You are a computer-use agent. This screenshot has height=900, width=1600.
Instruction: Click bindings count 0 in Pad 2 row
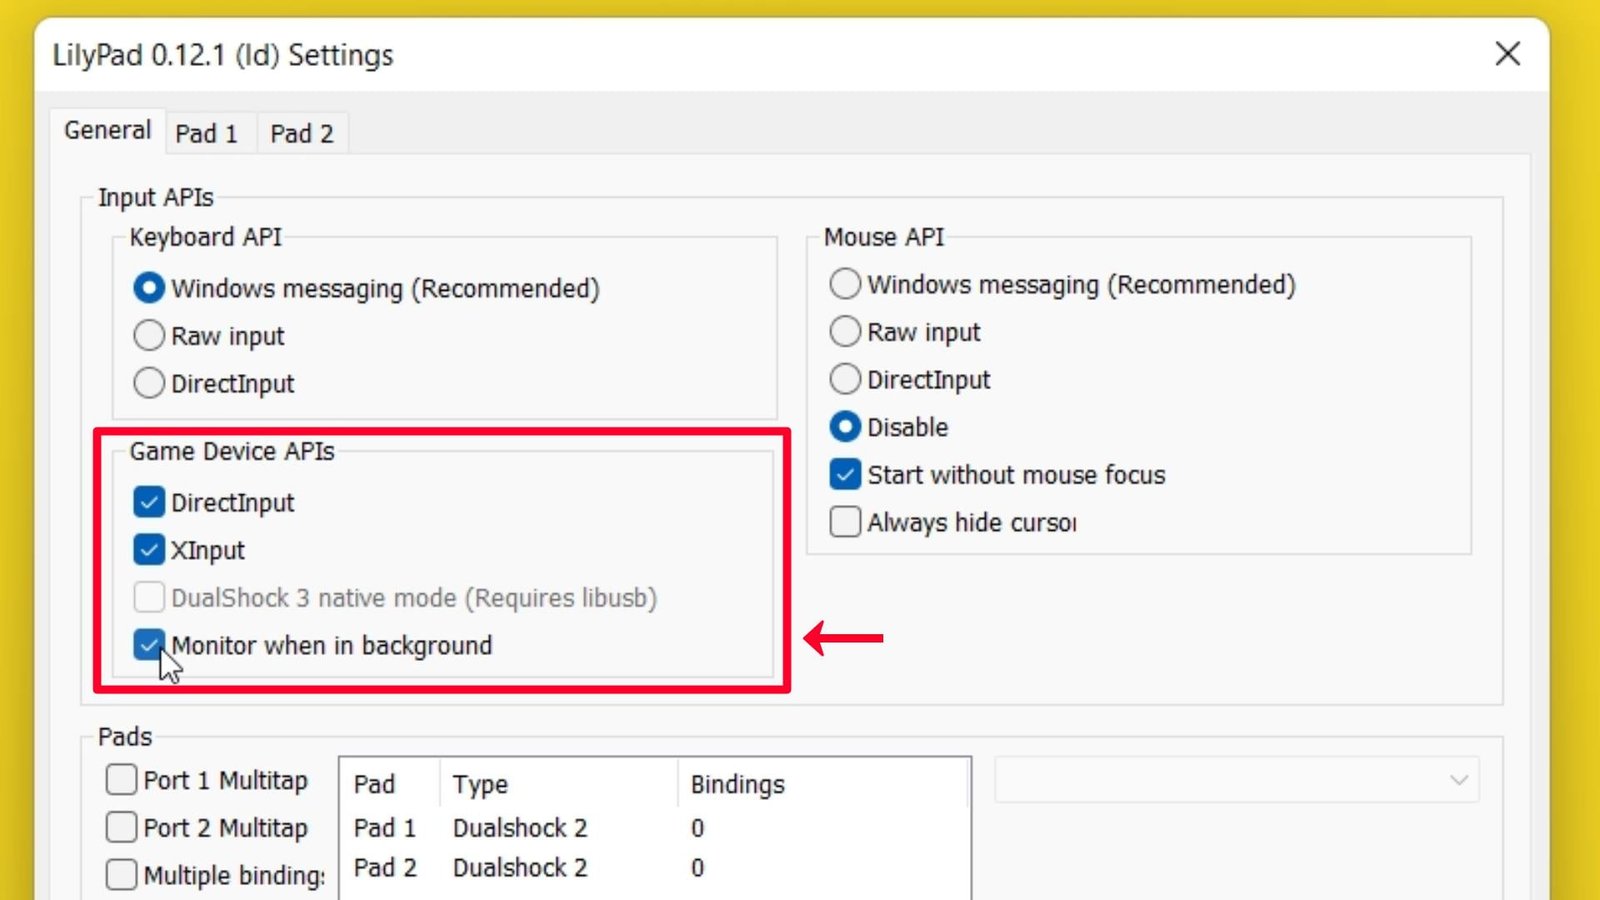(697, 868)
